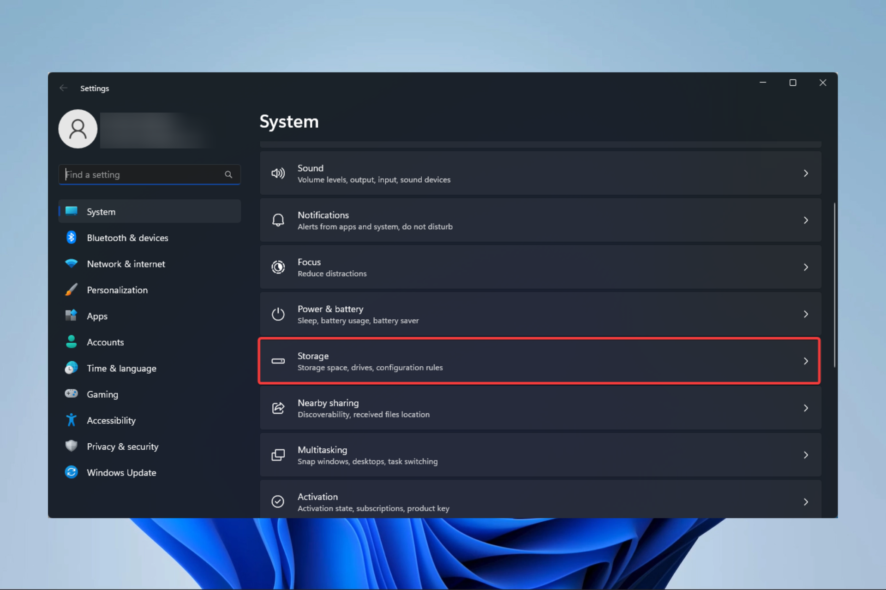Viewport: 886px width, 590px height.
Task: Open the Gaming settings page
Action: point(150,394)
